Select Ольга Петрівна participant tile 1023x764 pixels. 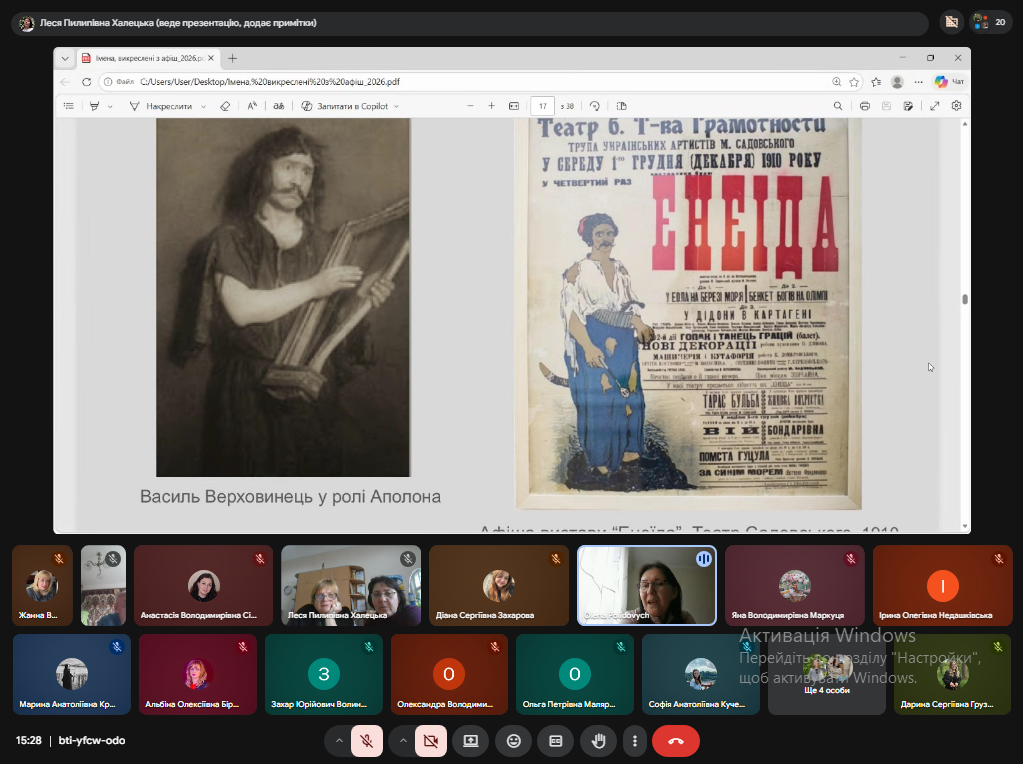click(575, 674)
